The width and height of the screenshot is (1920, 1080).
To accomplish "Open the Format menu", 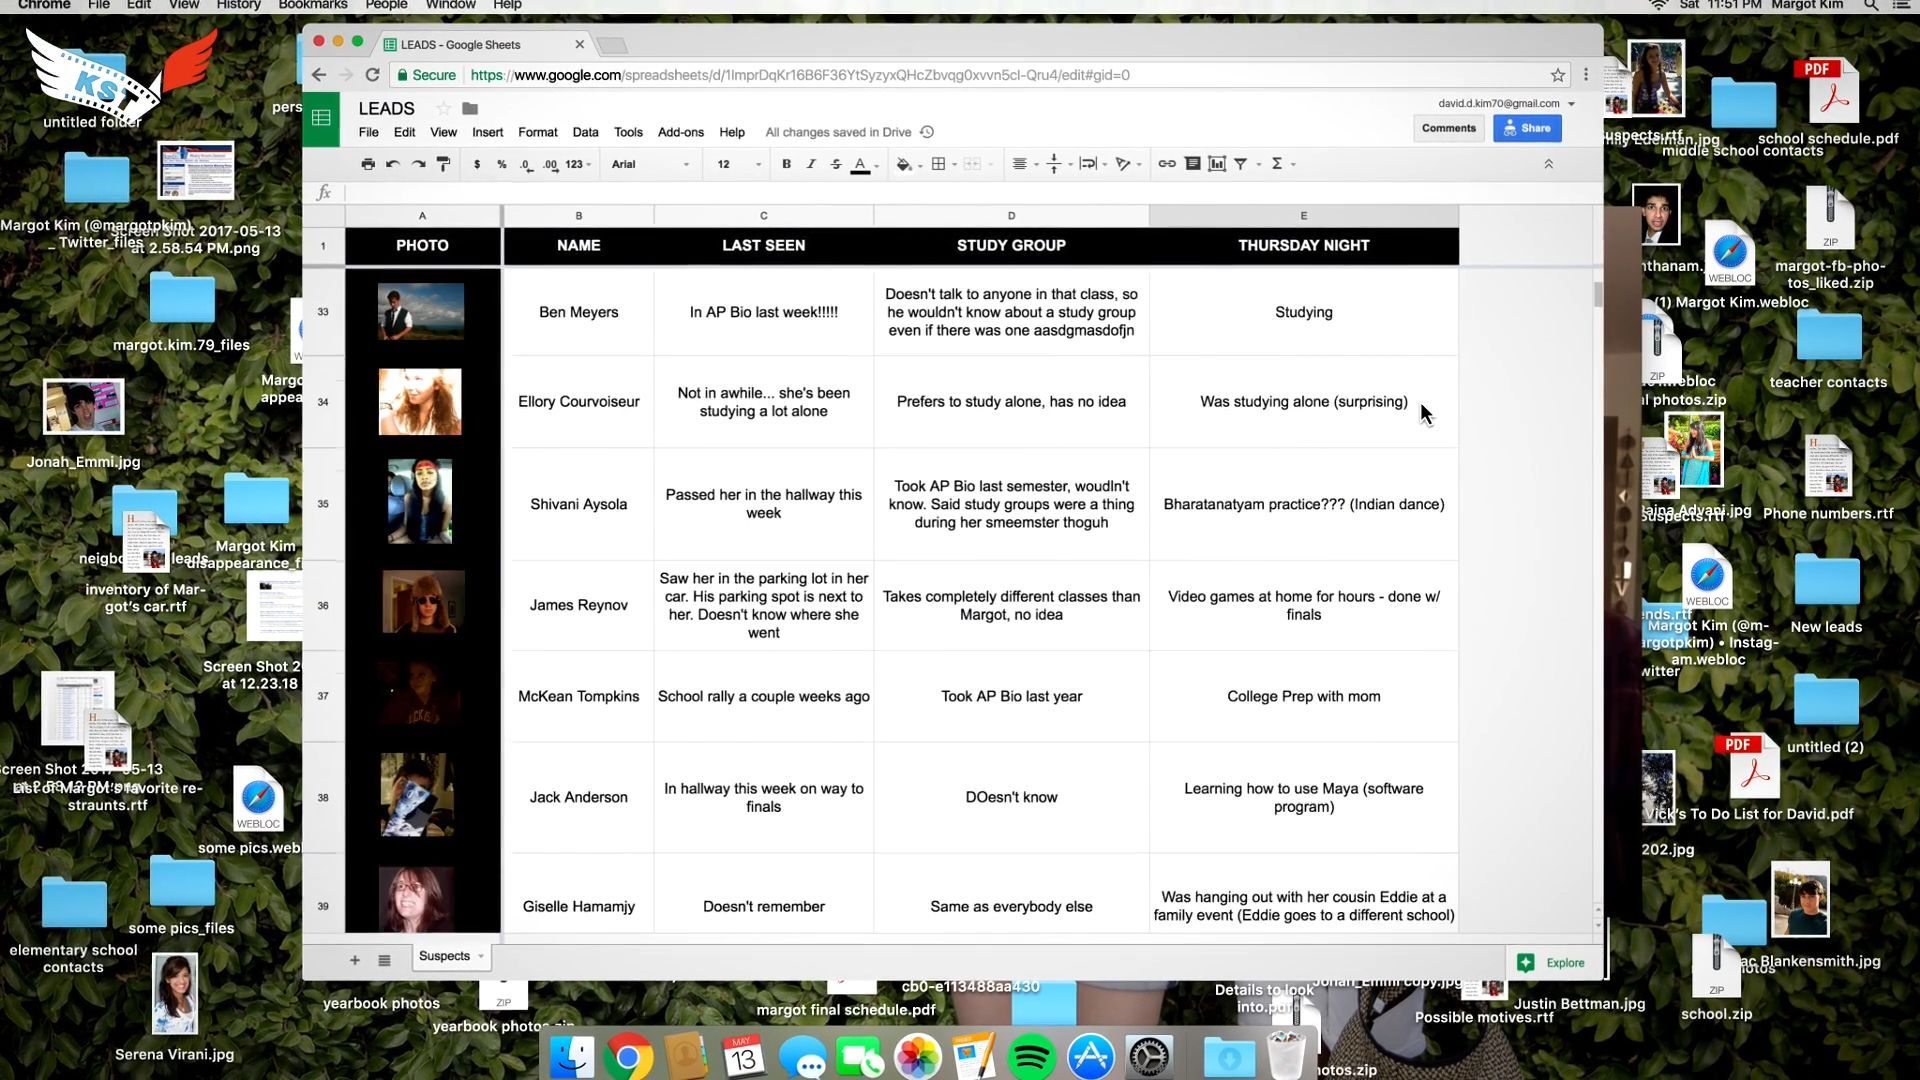I will coord(537,132).
